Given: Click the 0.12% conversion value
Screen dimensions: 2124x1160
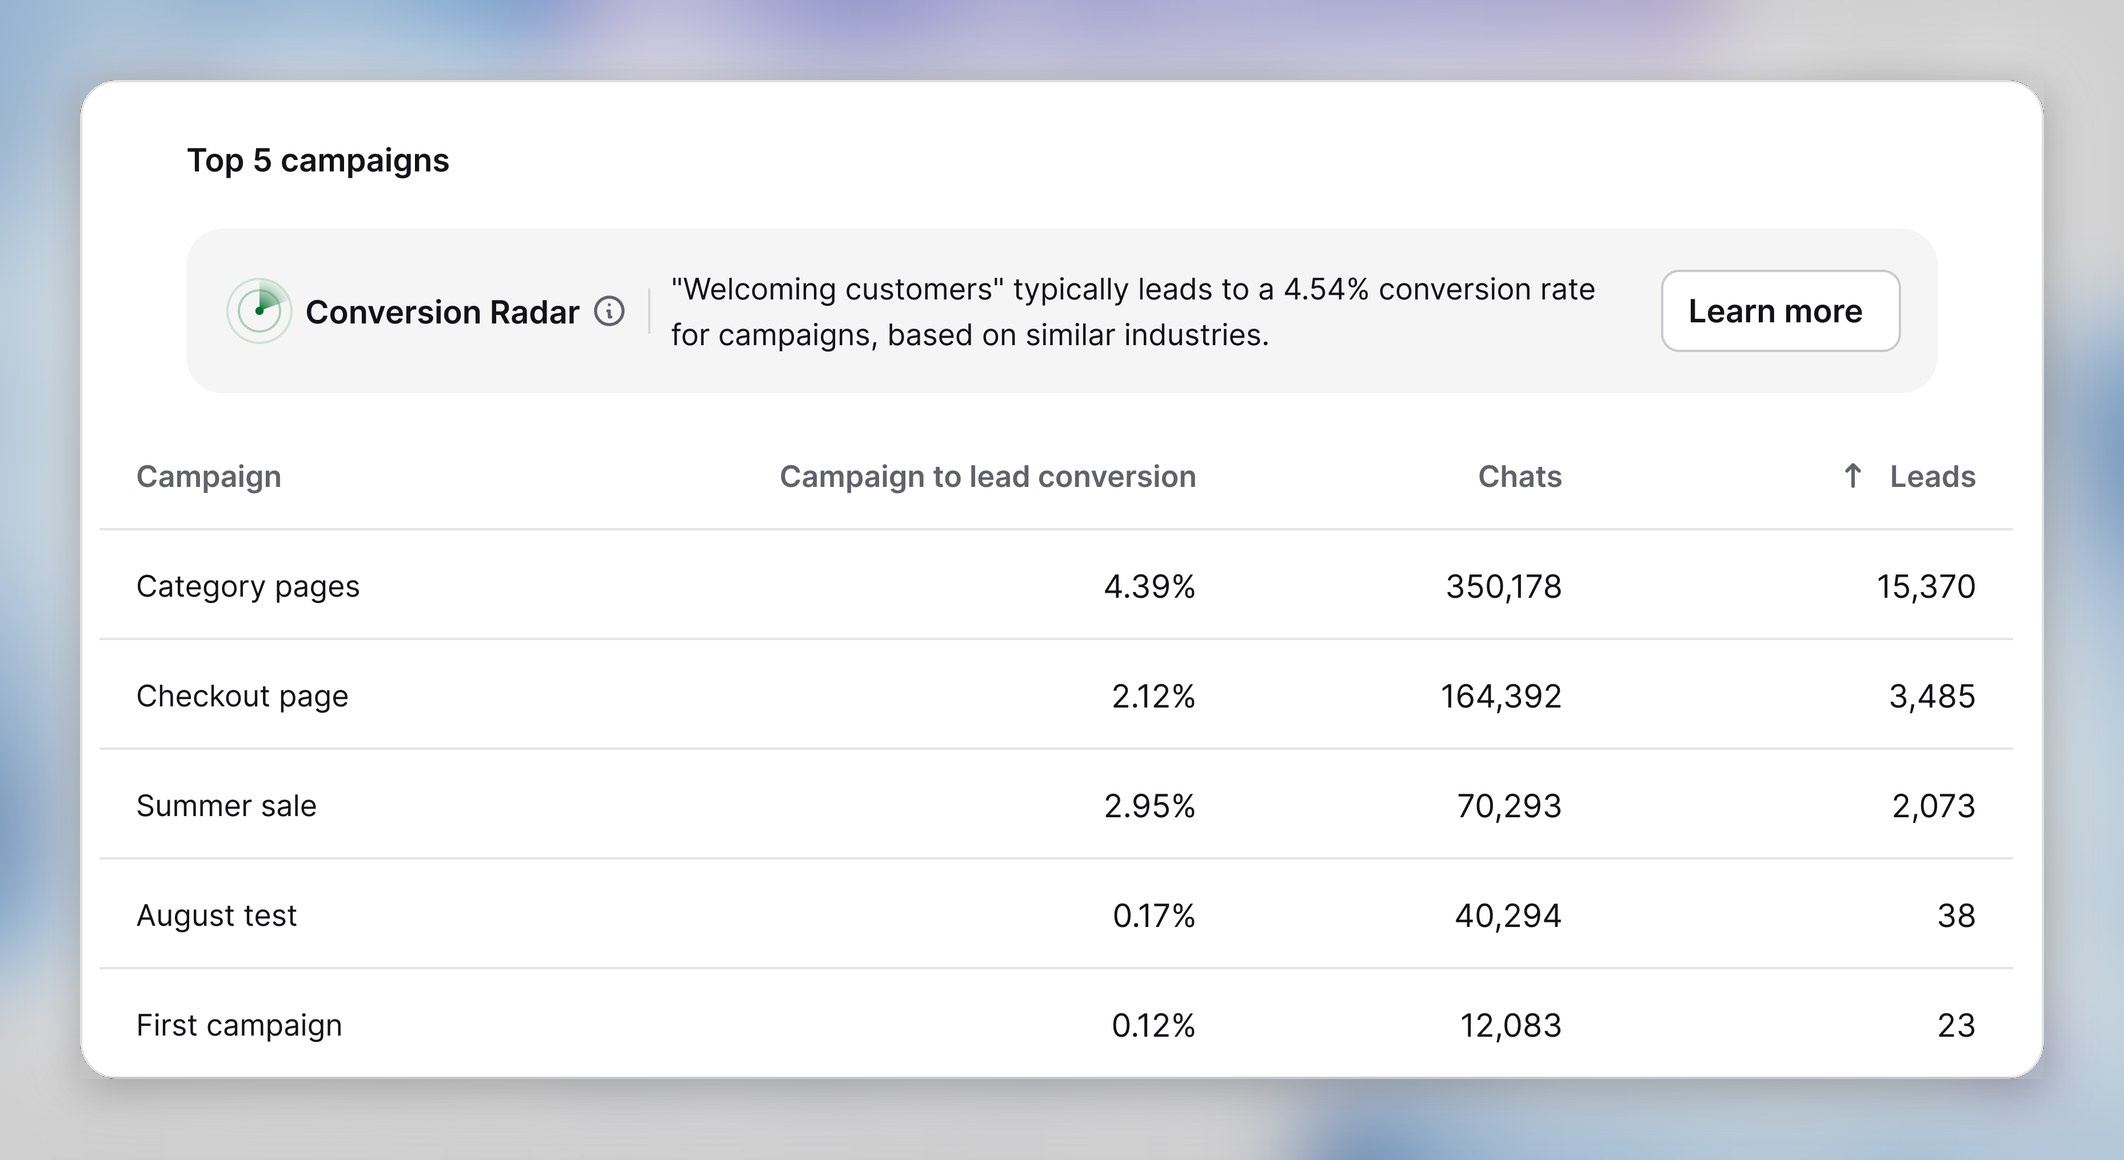Looking at the screenshot, I should [1153, 1025].
